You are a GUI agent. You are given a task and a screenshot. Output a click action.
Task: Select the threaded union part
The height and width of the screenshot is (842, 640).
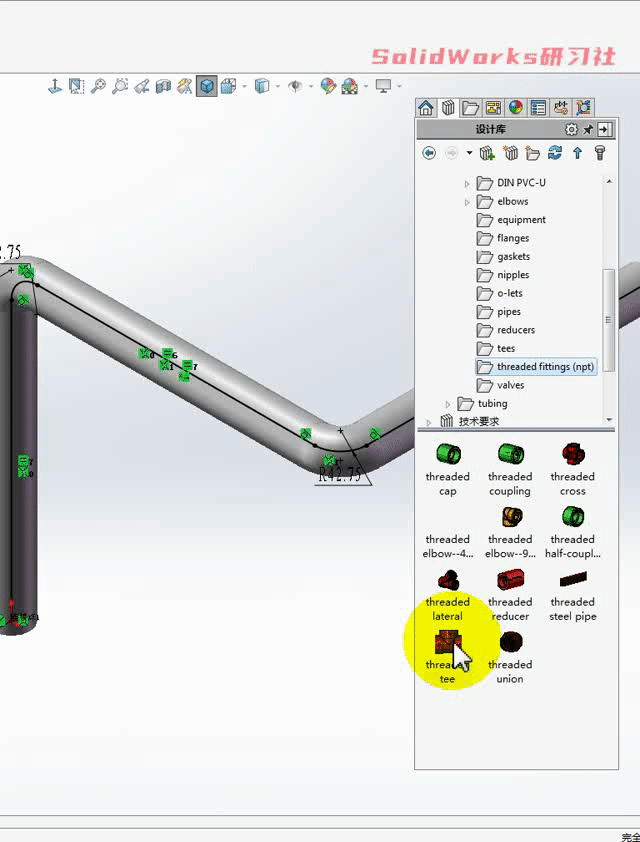(x=510, y=658)
